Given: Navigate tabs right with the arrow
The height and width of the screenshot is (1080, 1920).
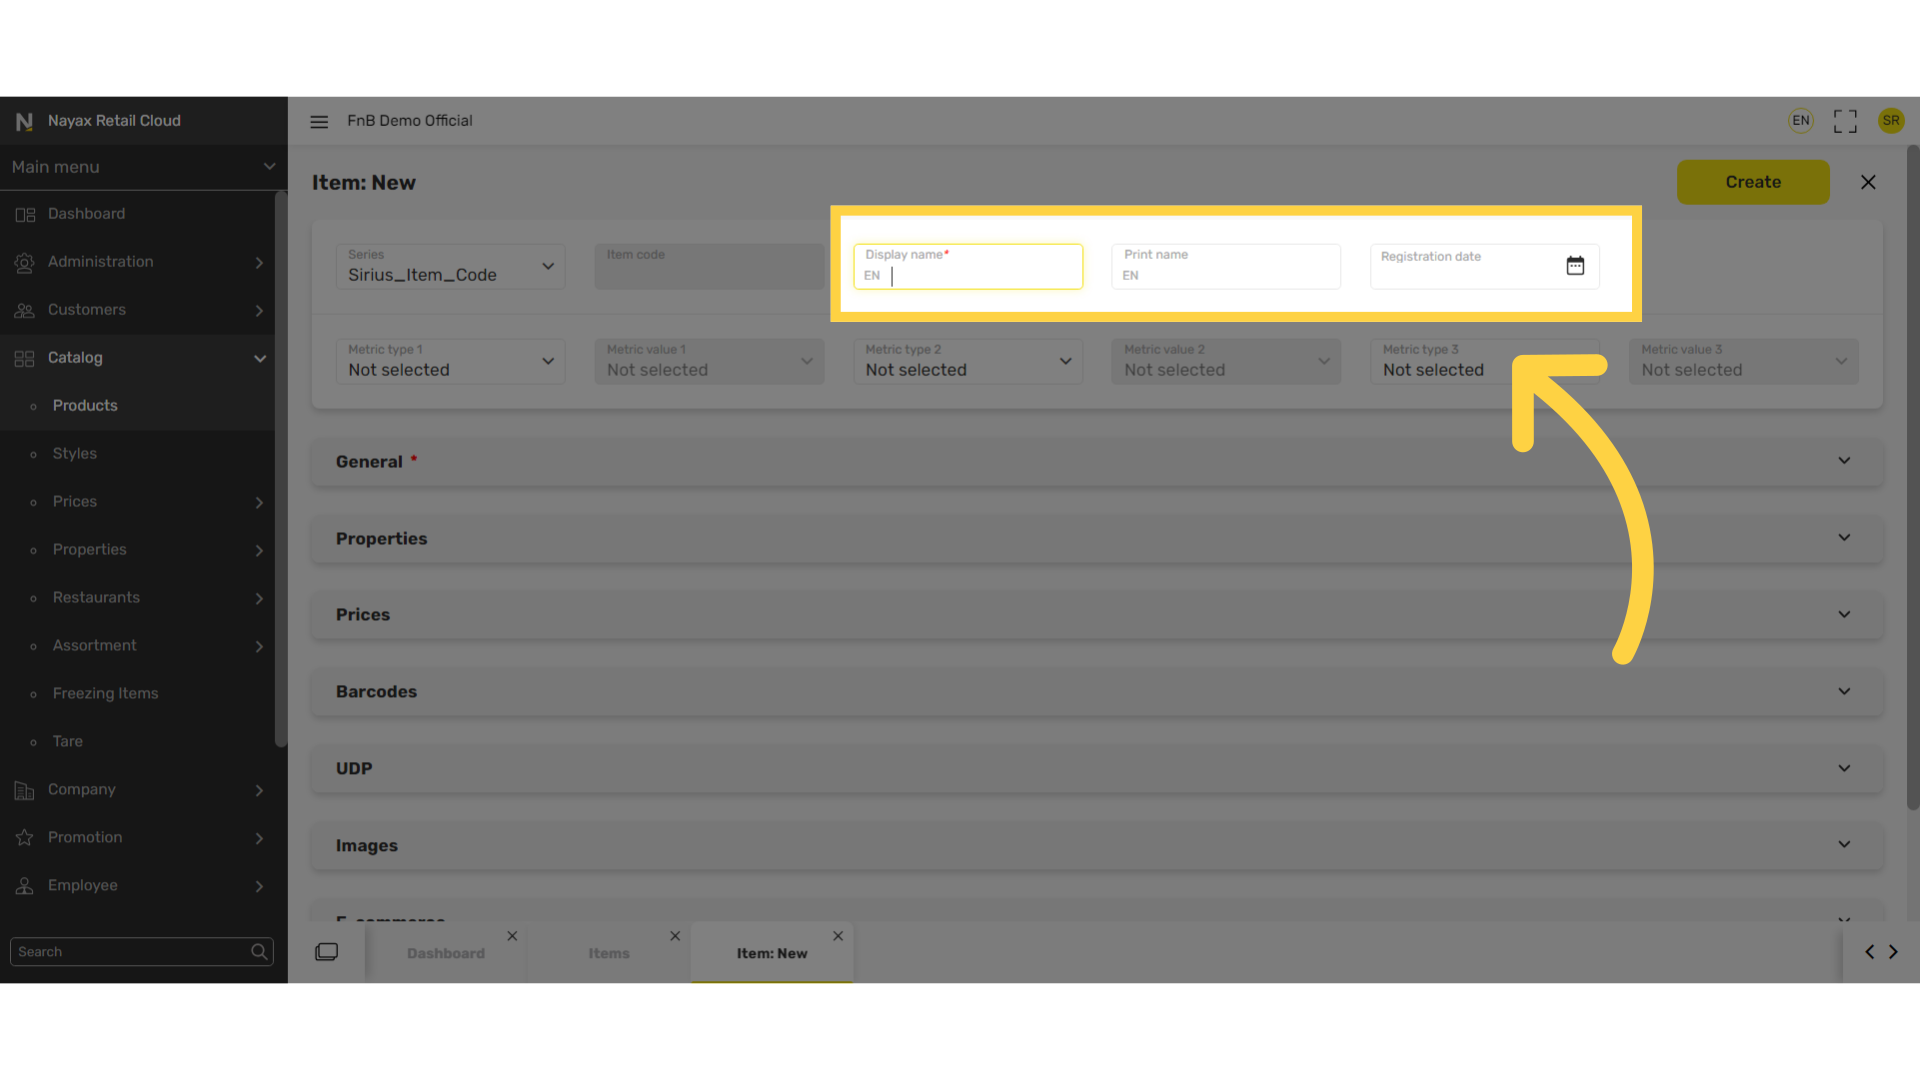Looking at the screenshot, I should (1893, 952).
